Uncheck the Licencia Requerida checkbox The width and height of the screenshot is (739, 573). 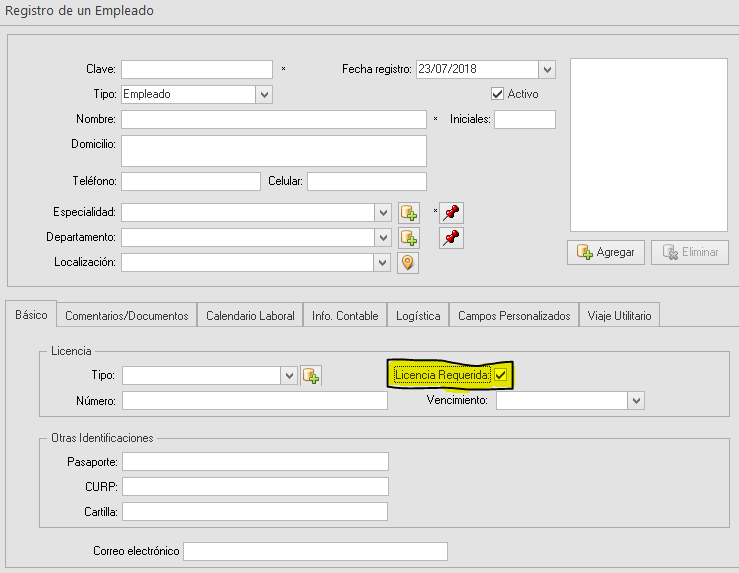coord(502,375)
